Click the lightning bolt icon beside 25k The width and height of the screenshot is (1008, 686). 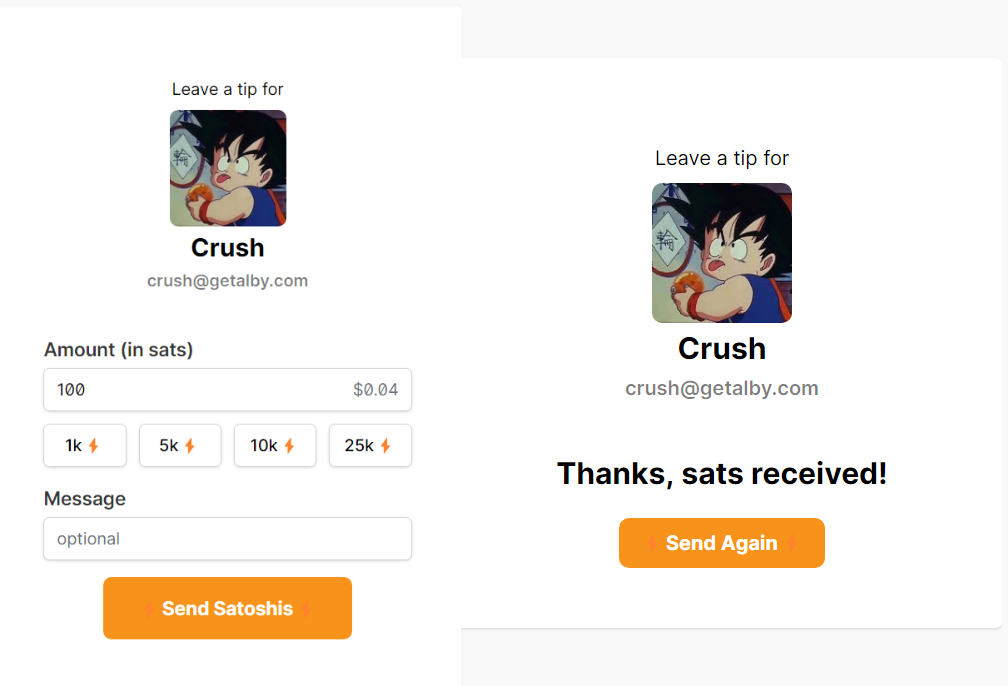pyautogui.click(x=385, y=446)
